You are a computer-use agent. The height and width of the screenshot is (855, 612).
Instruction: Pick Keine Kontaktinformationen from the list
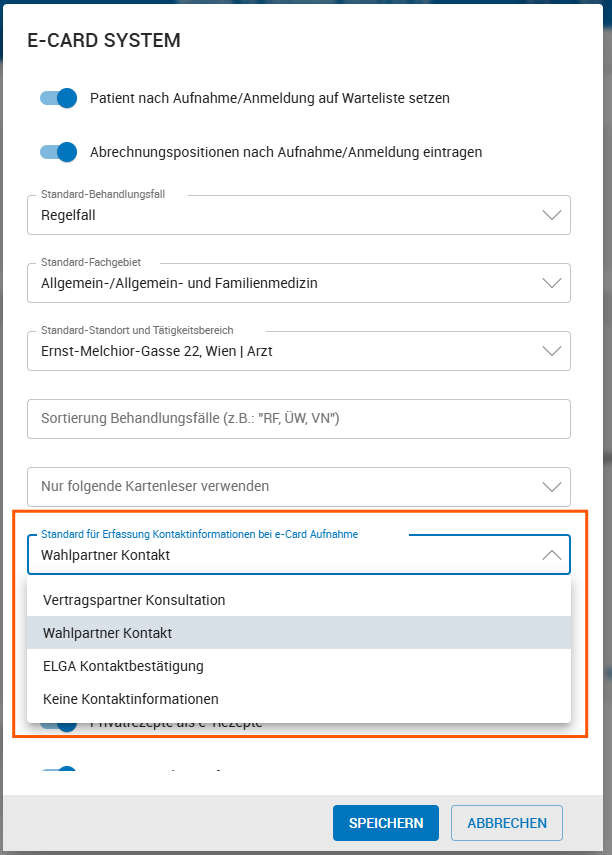(130, 698)
